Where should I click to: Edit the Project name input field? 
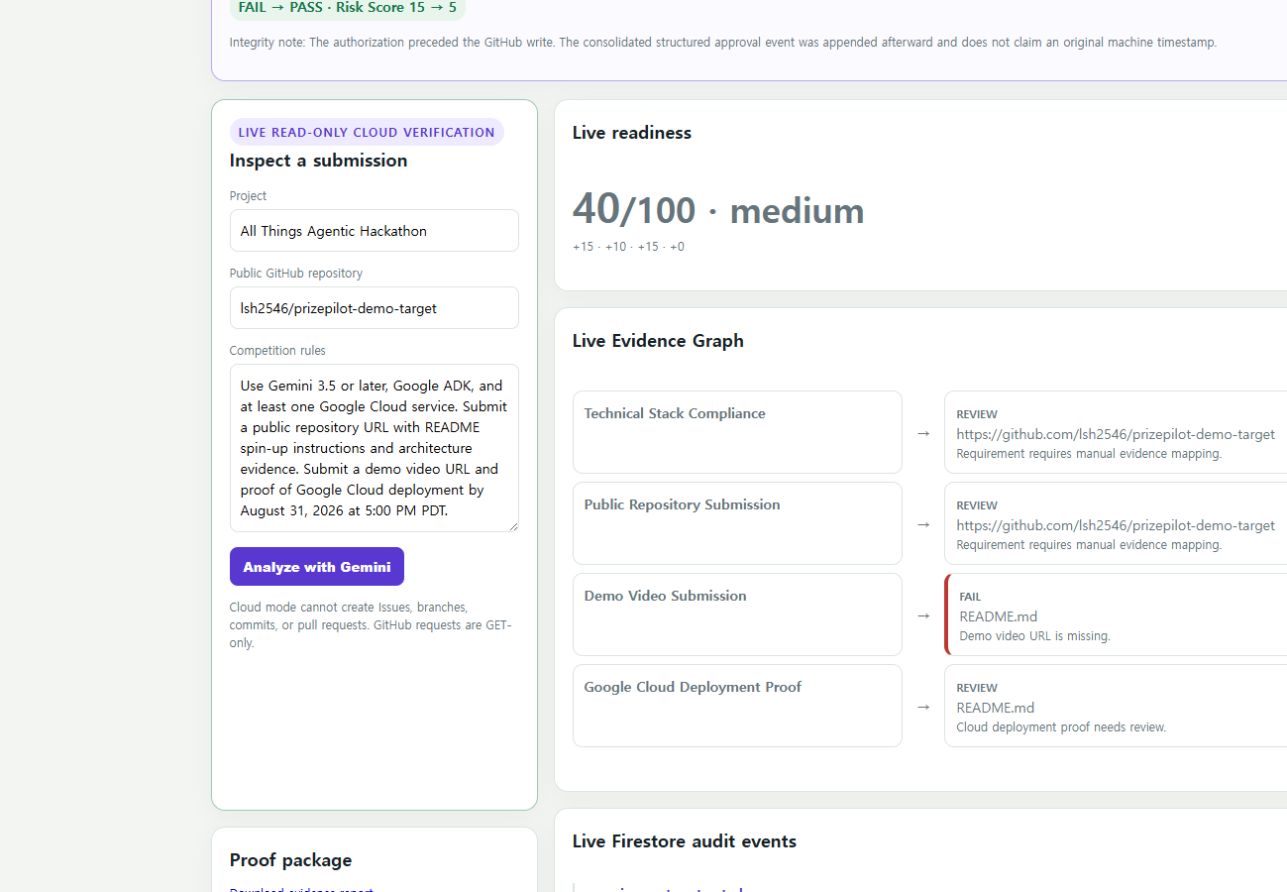(x=374, y=230)
